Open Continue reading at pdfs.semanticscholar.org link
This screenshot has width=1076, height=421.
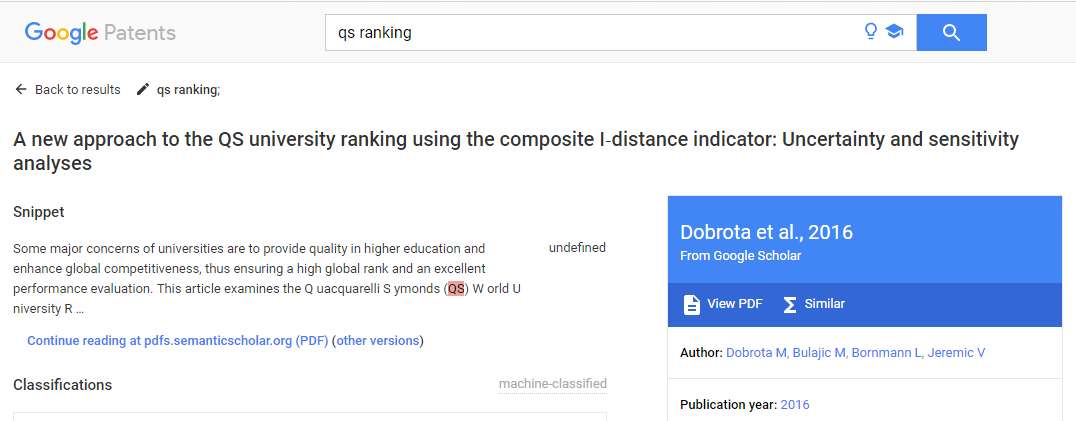(x=178, y=341)
